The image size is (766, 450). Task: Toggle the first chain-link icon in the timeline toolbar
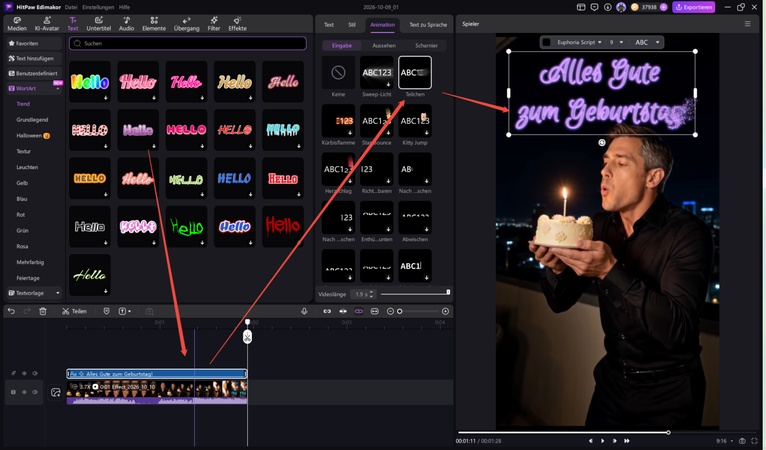point(327,311)
